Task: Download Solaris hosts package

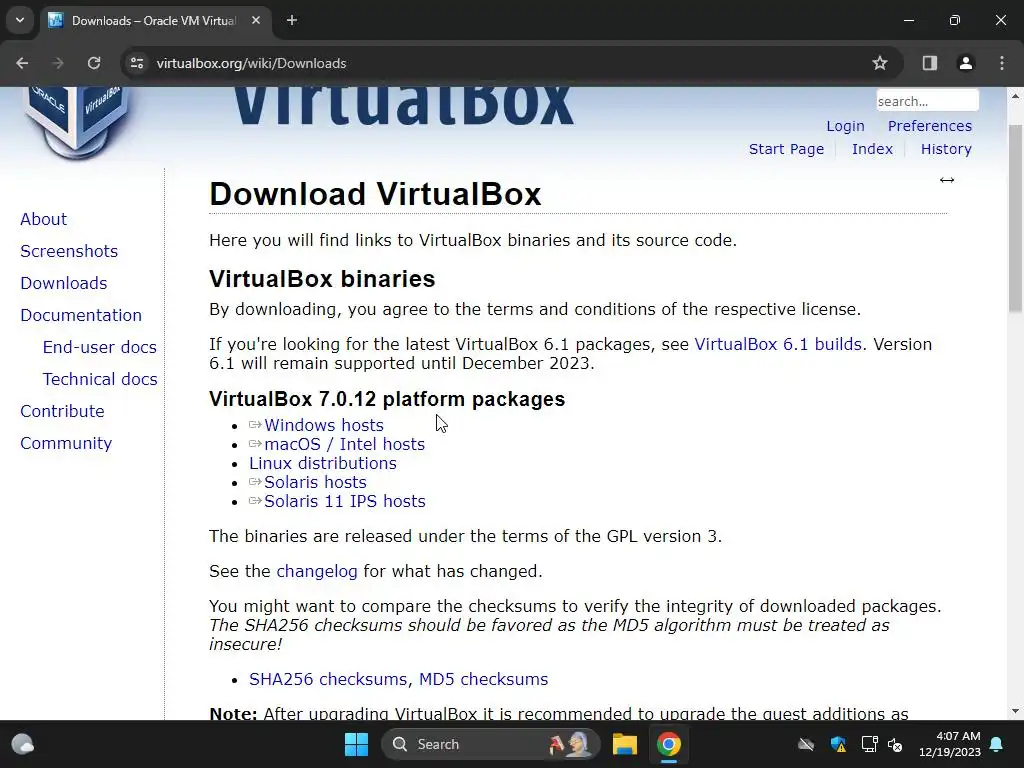Action: coord(315,482)
